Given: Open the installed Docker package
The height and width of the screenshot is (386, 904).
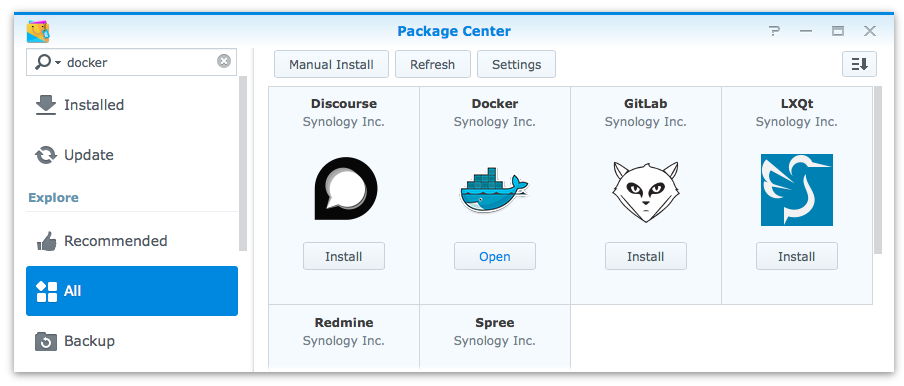Looking at the screenshot, I should [495, 256].
